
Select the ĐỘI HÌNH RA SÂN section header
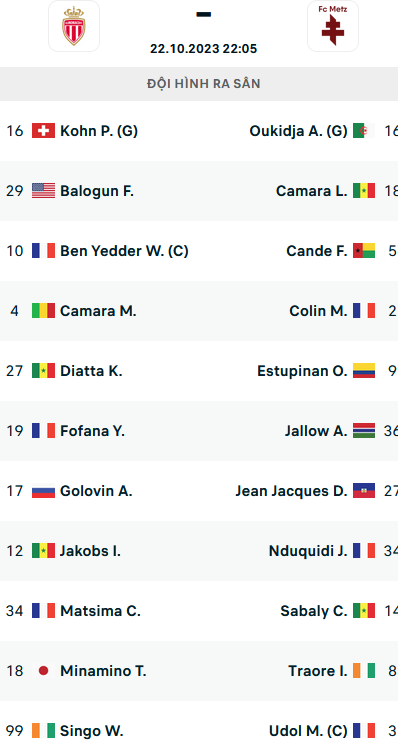pos(199,84)
